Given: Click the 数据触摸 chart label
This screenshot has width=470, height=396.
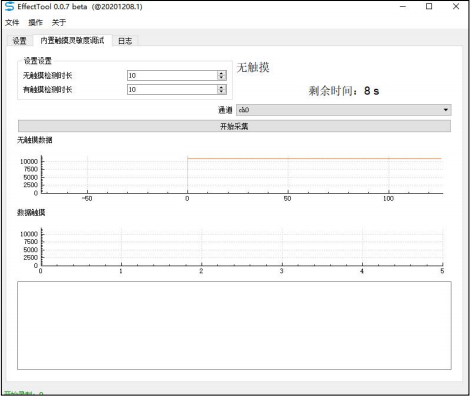Looking at the screenshot, I should pyautogui.click(x=31, y=213).
